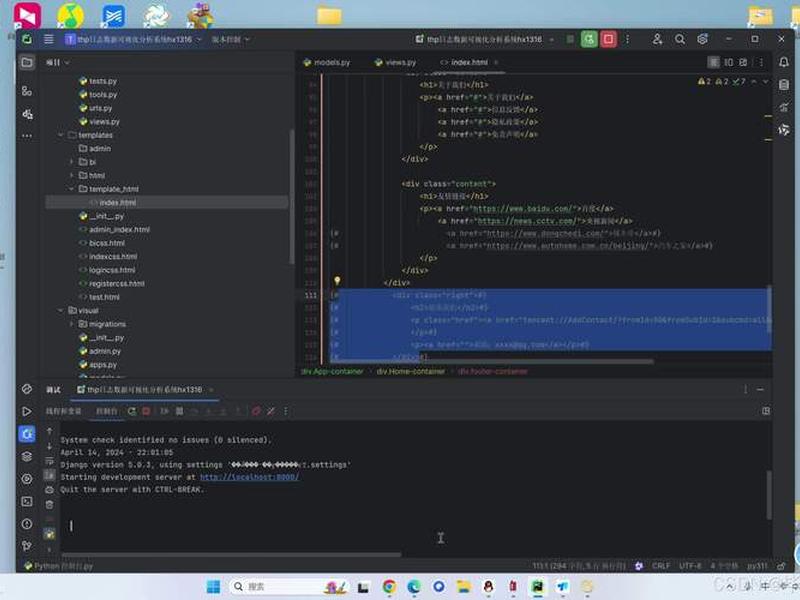800x600 pixels.
Task: Click the console scroll up arrow
Action: coord(49,431)
